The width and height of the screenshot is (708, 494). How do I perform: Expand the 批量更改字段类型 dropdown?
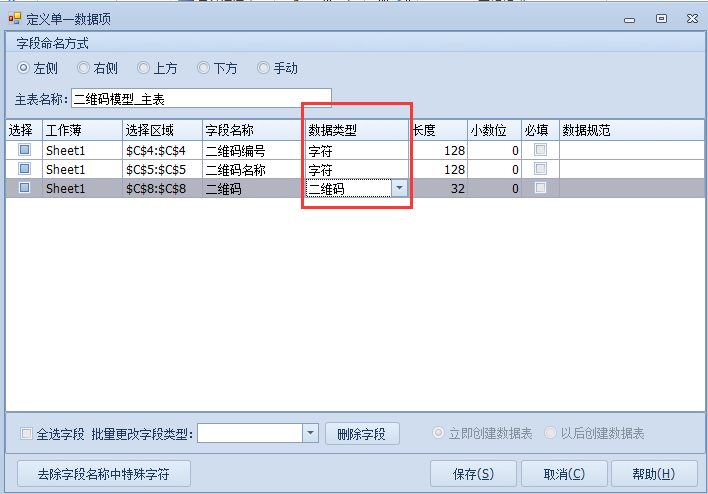click(310, 433)
